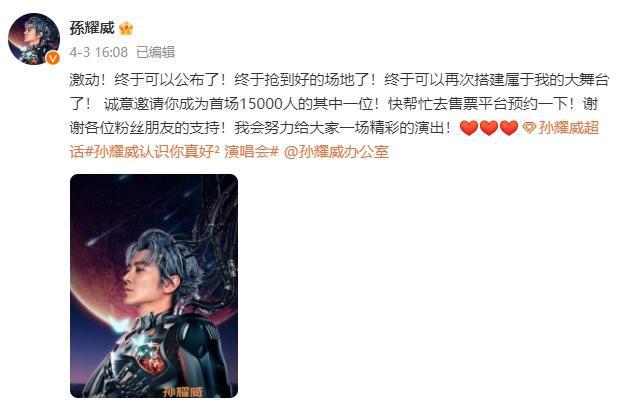Click the middle red heart emoji
629x401 pixels.
(x=489, y=128)
